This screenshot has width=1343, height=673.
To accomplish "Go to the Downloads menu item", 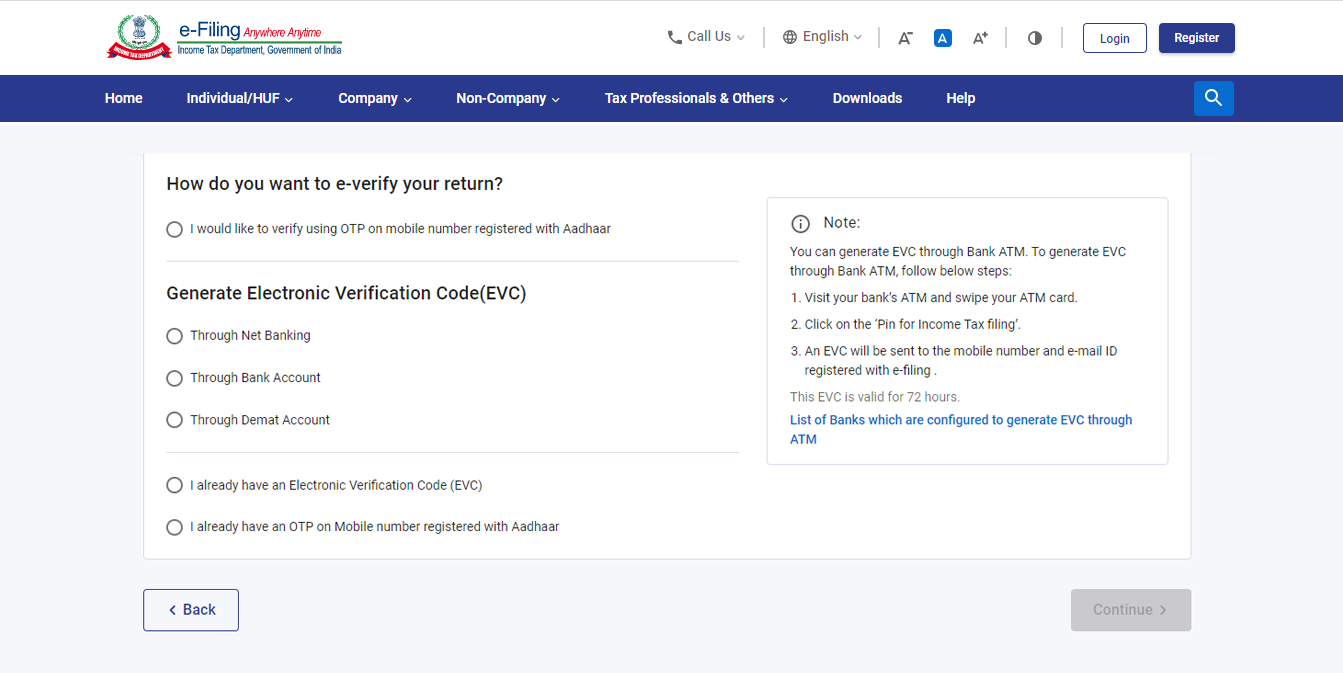I will [x=867, y=98].
